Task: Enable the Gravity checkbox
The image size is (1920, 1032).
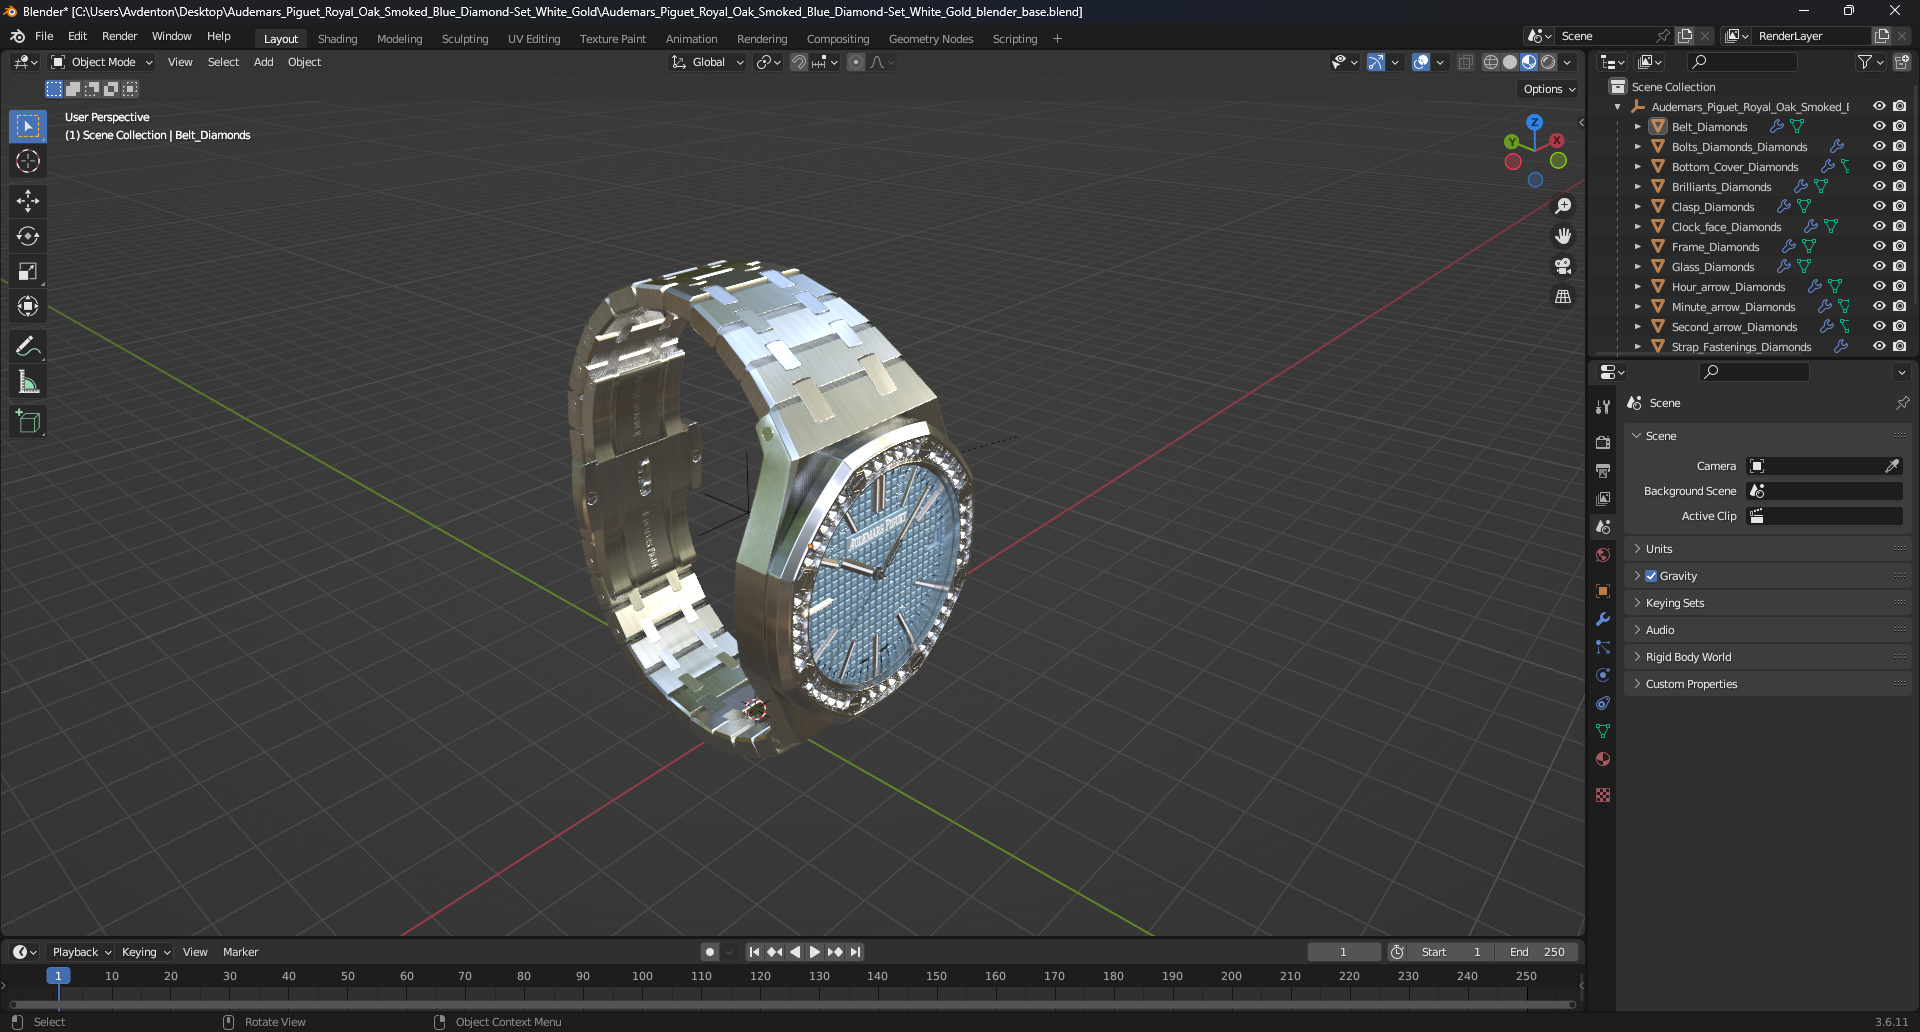Action: click(1651, 576)
